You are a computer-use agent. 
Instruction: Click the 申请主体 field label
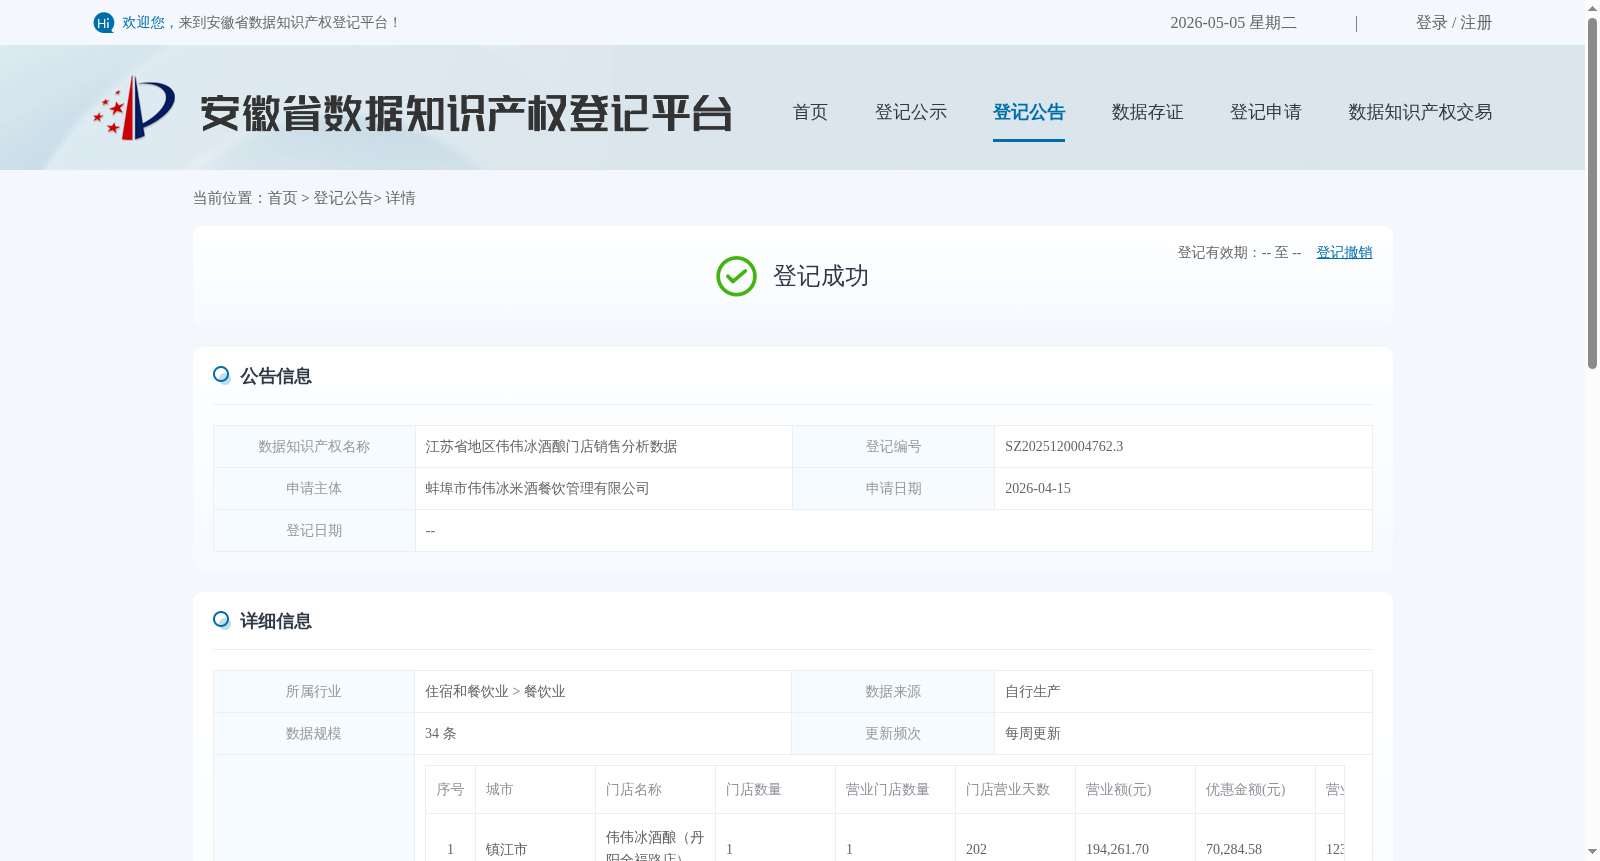[314, 488]
